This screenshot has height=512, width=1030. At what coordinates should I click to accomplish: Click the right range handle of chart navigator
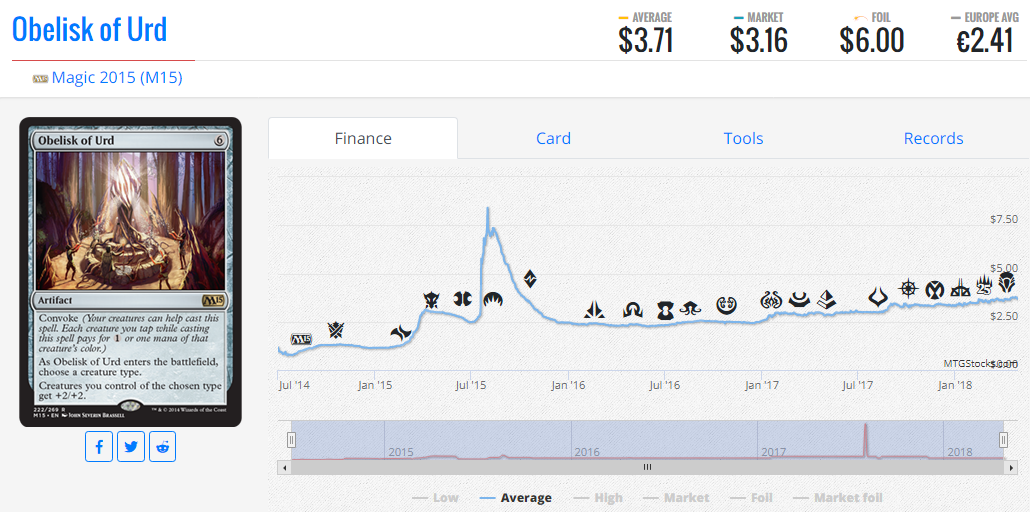tap(1004, 440)
